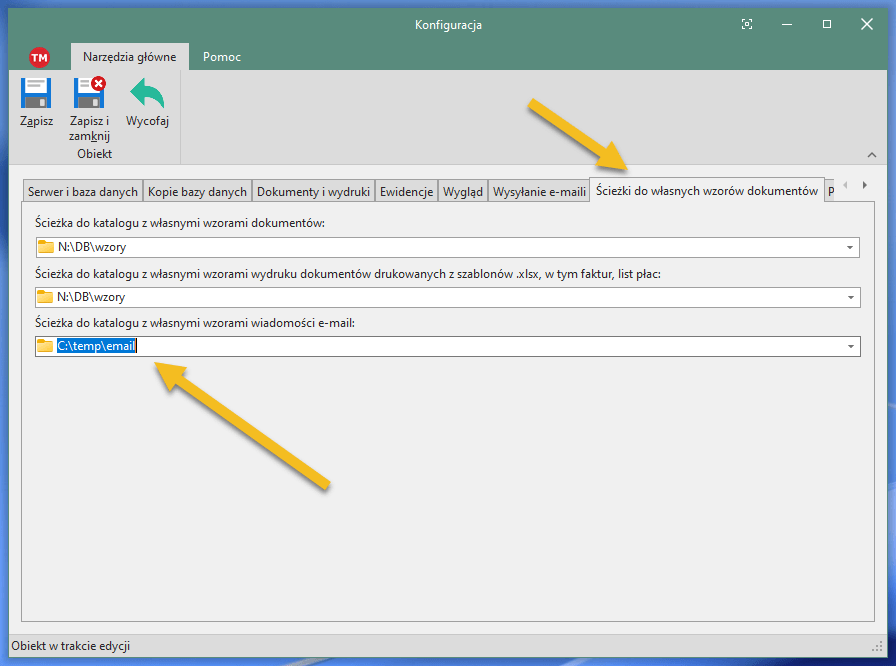Click into the C:\temp\email path field

(x=450, y=346)
